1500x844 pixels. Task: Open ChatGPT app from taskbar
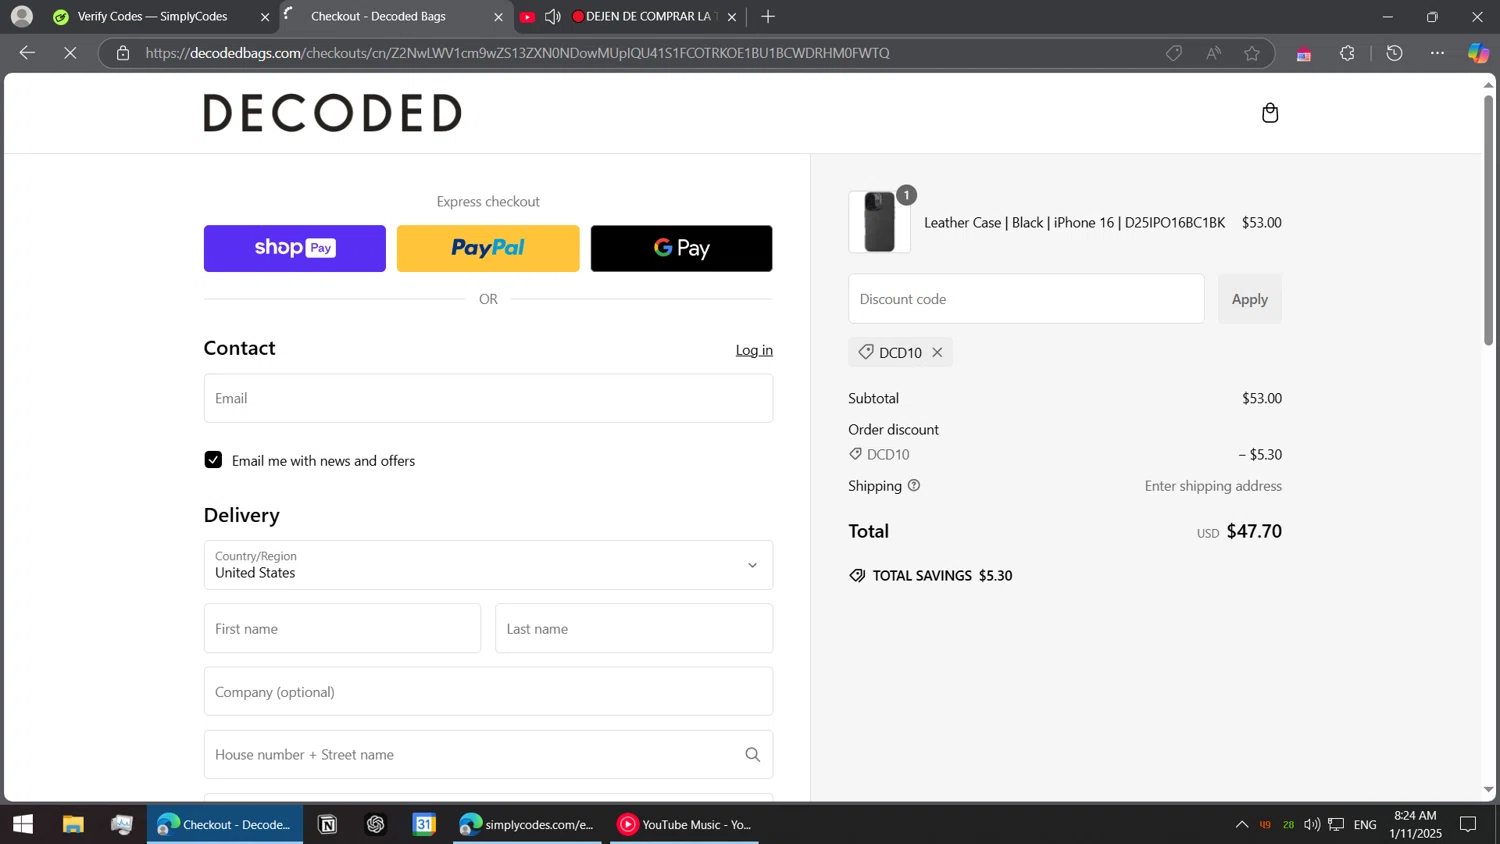click(x=376, y=825)
